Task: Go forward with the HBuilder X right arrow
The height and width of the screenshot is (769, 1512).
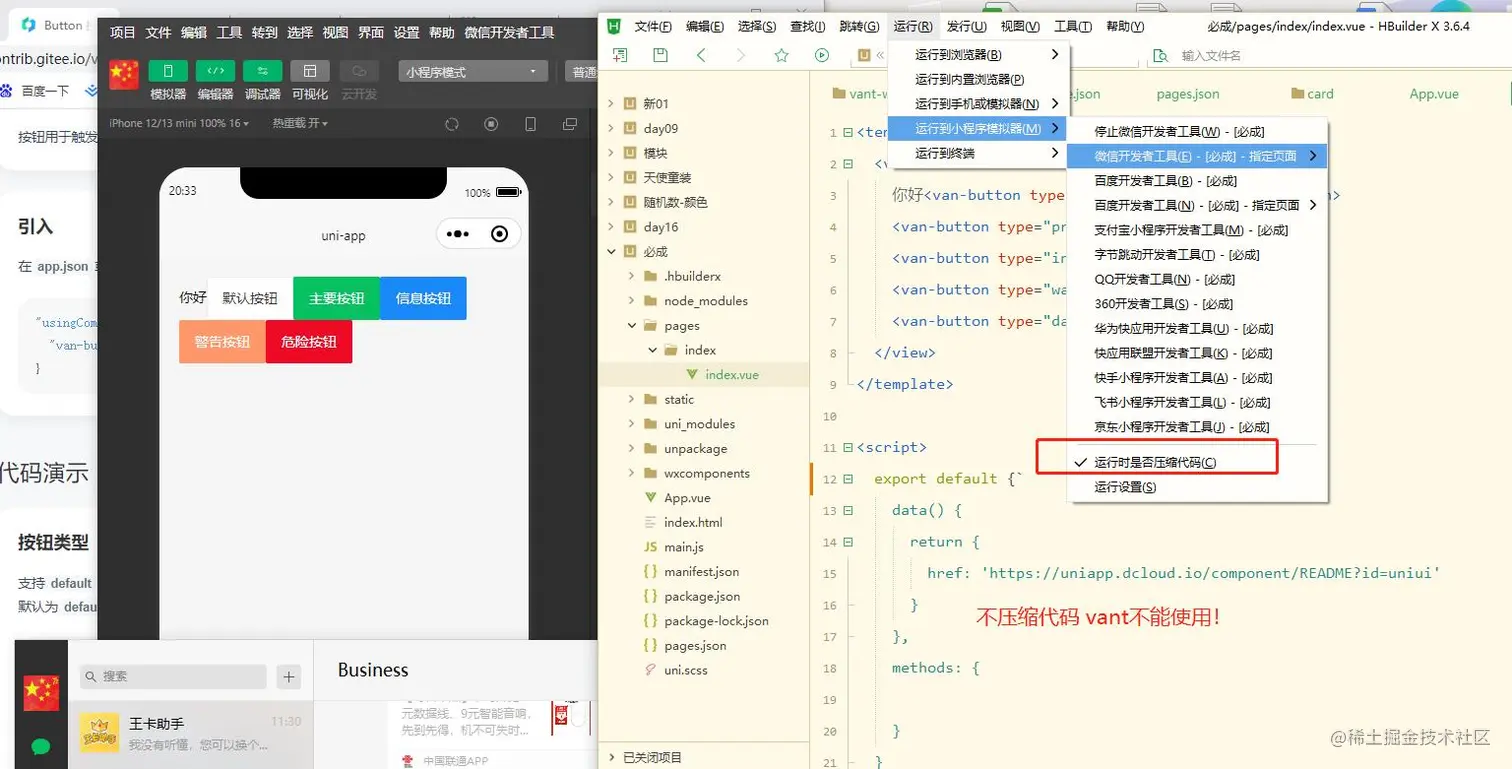Action: 741,56
